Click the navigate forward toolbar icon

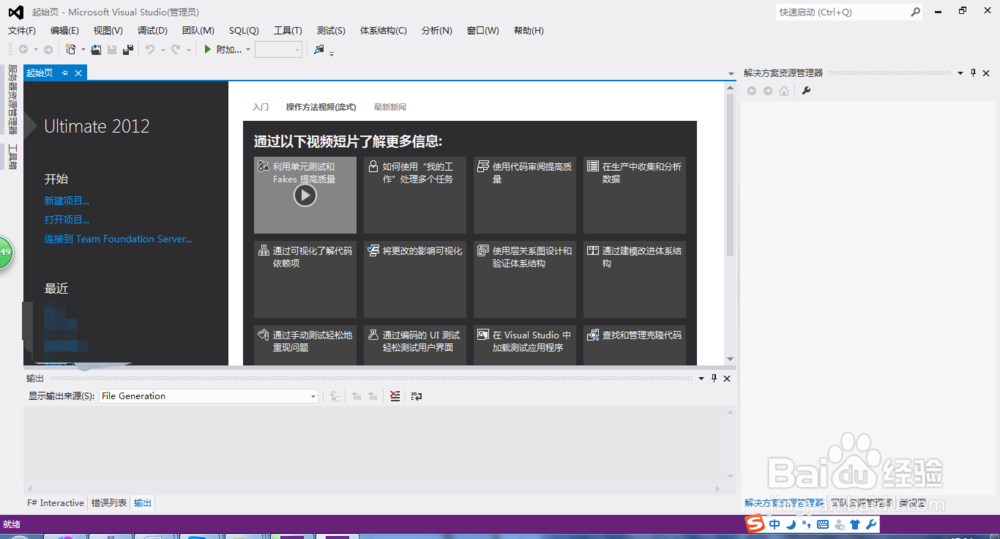point(48,49)
